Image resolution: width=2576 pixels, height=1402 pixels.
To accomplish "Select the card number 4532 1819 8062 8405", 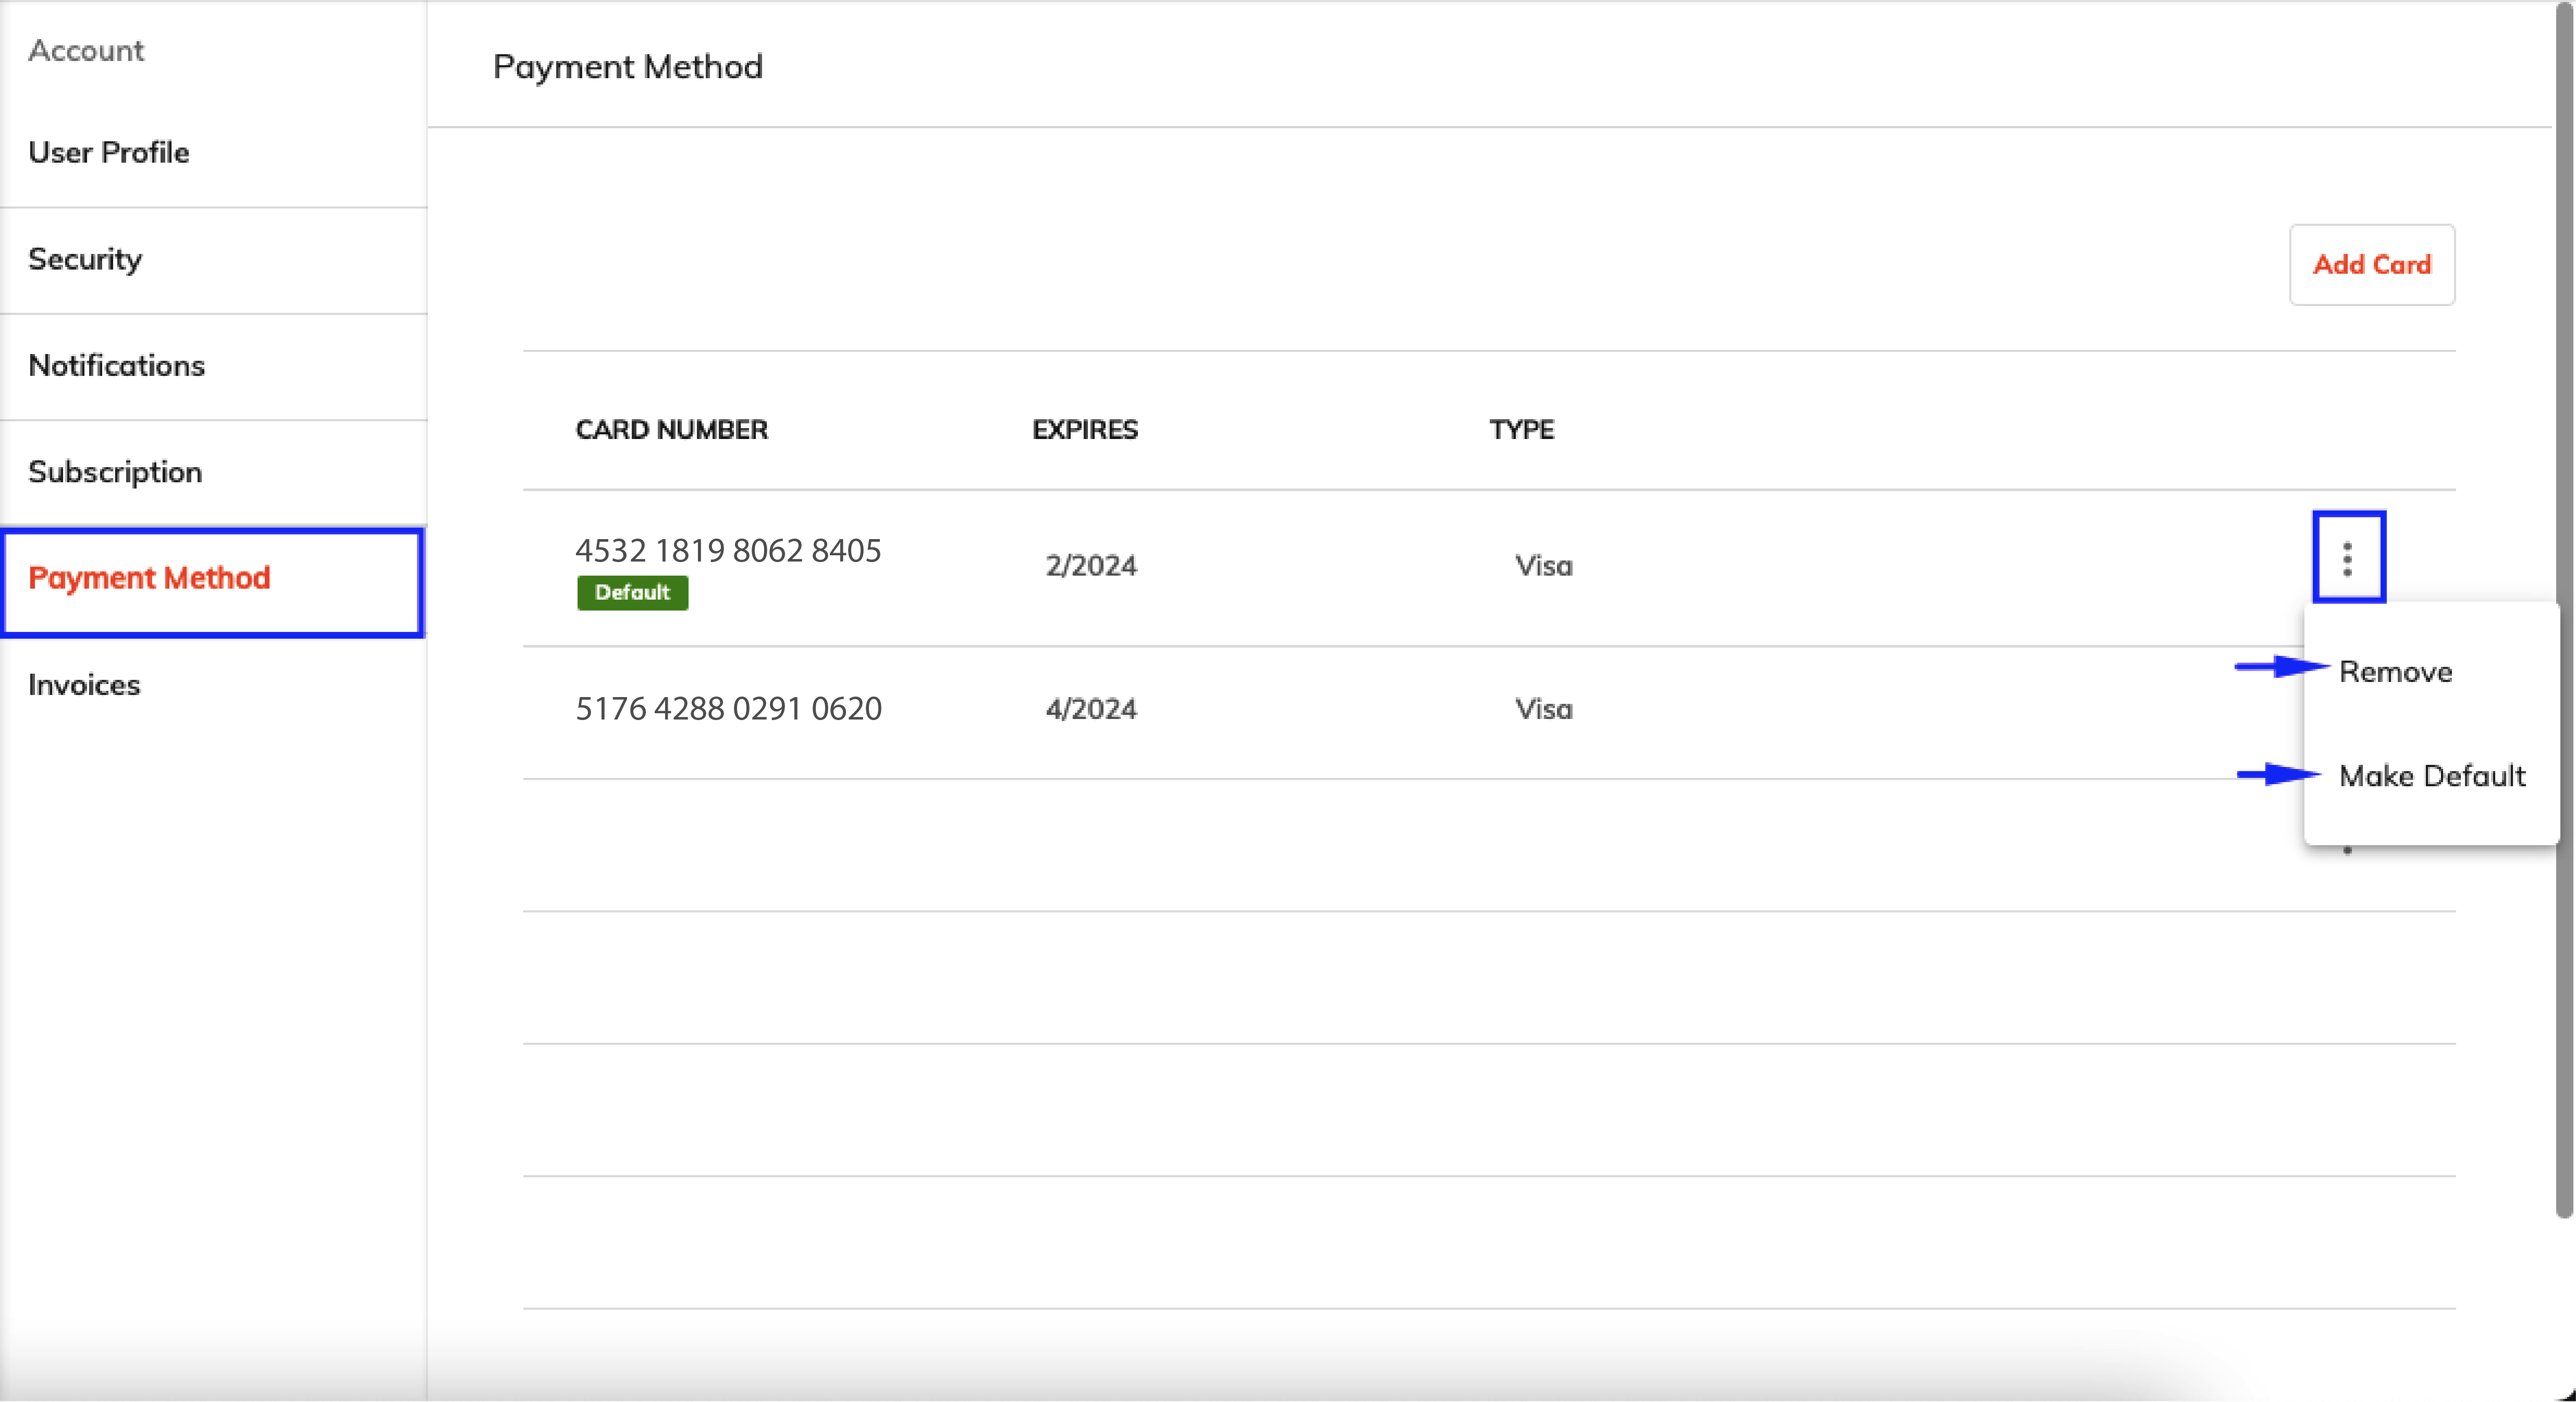I will [728, 550].
